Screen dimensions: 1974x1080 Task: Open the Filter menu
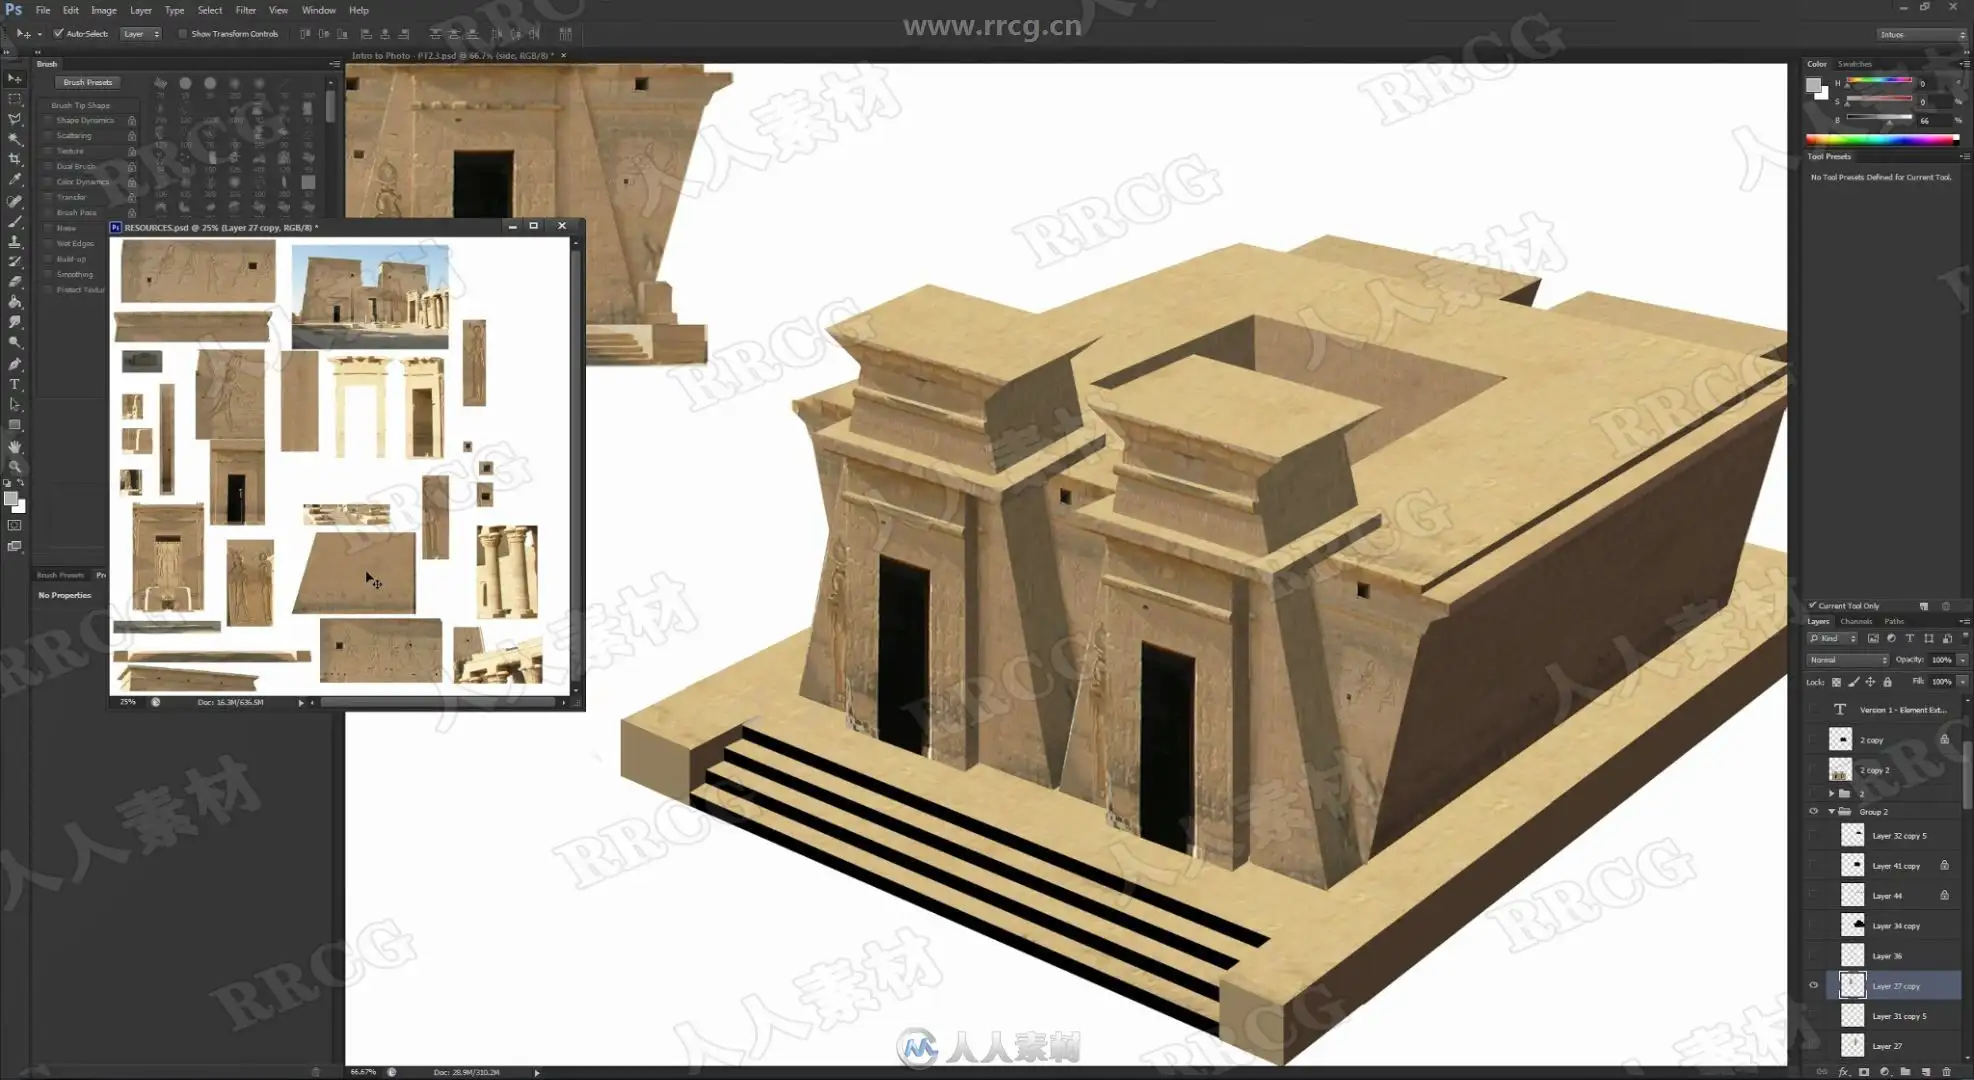pyautogui.click(x=245, y=10)
